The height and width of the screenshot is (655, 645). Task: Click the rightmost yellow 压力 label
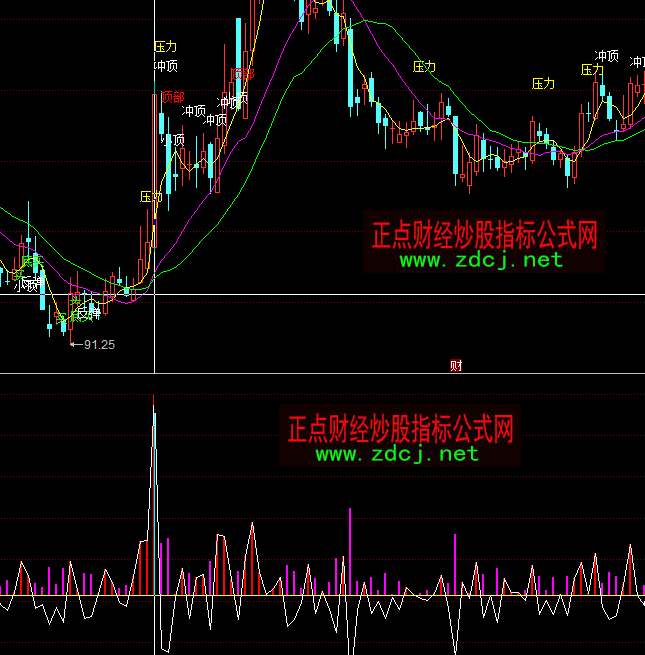click(592, 70)
